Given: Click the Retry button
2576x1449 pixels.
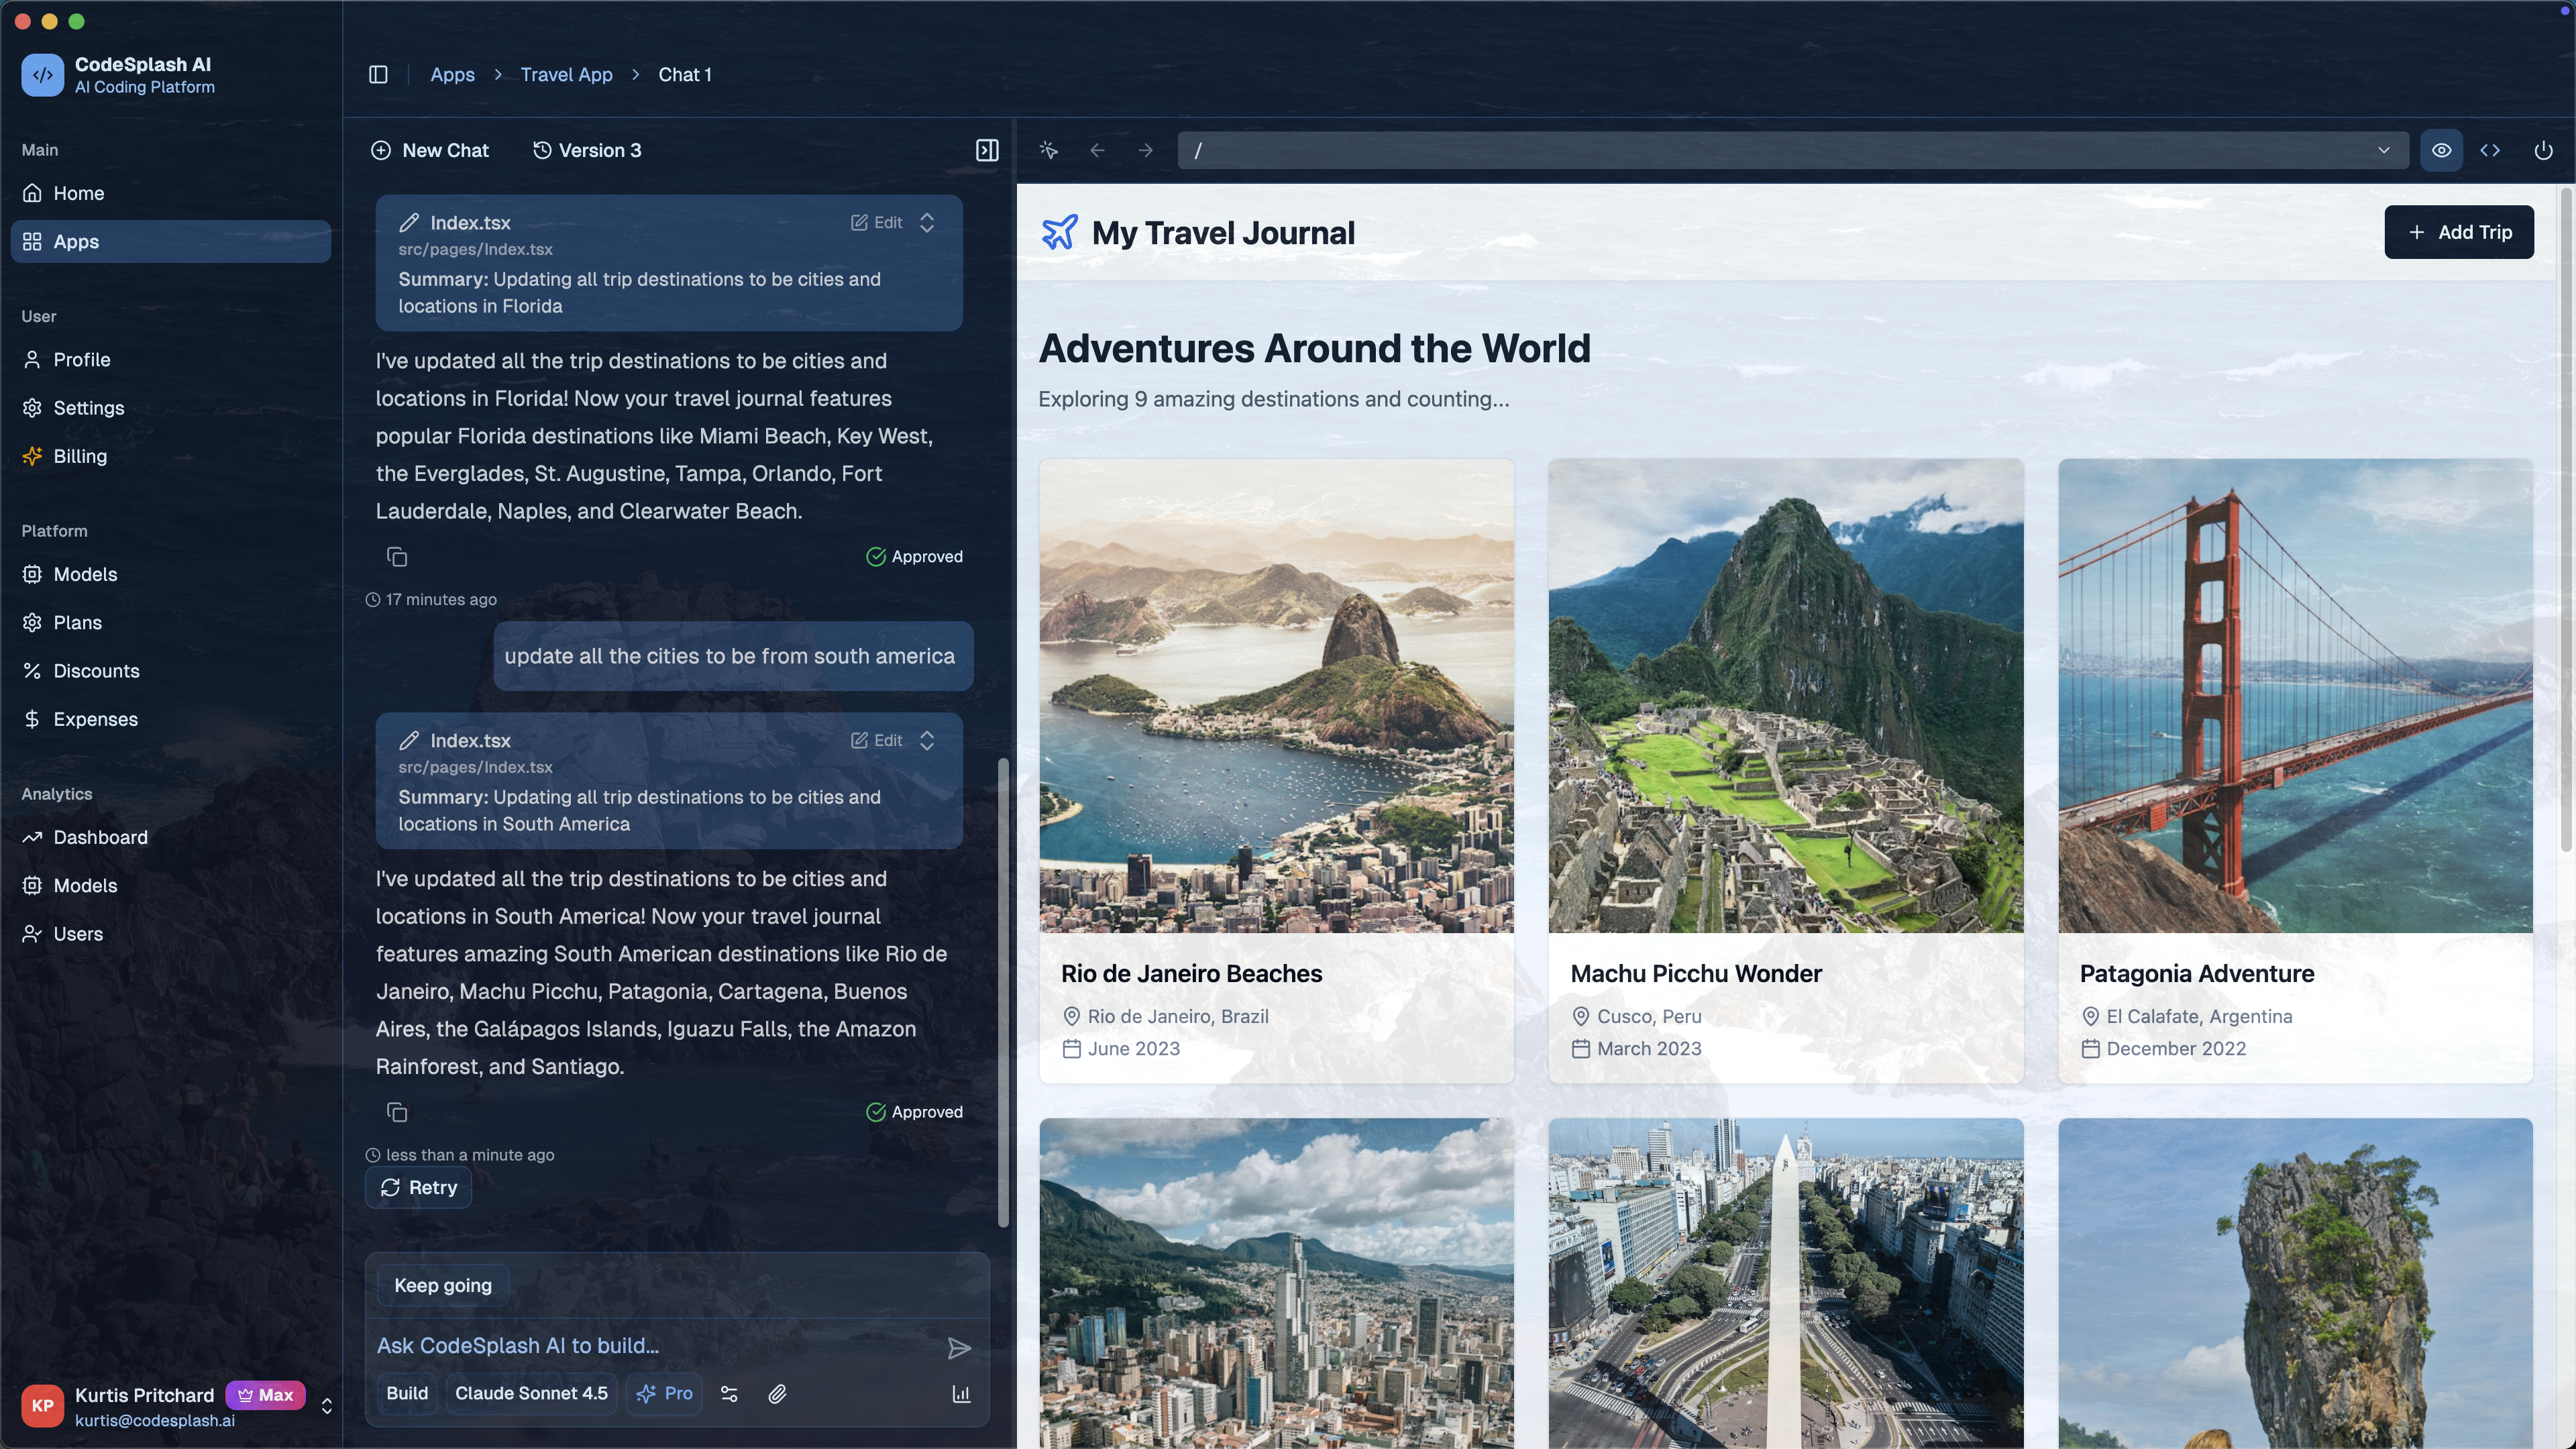Looking at the screenshot, I should coord(418,1187).
